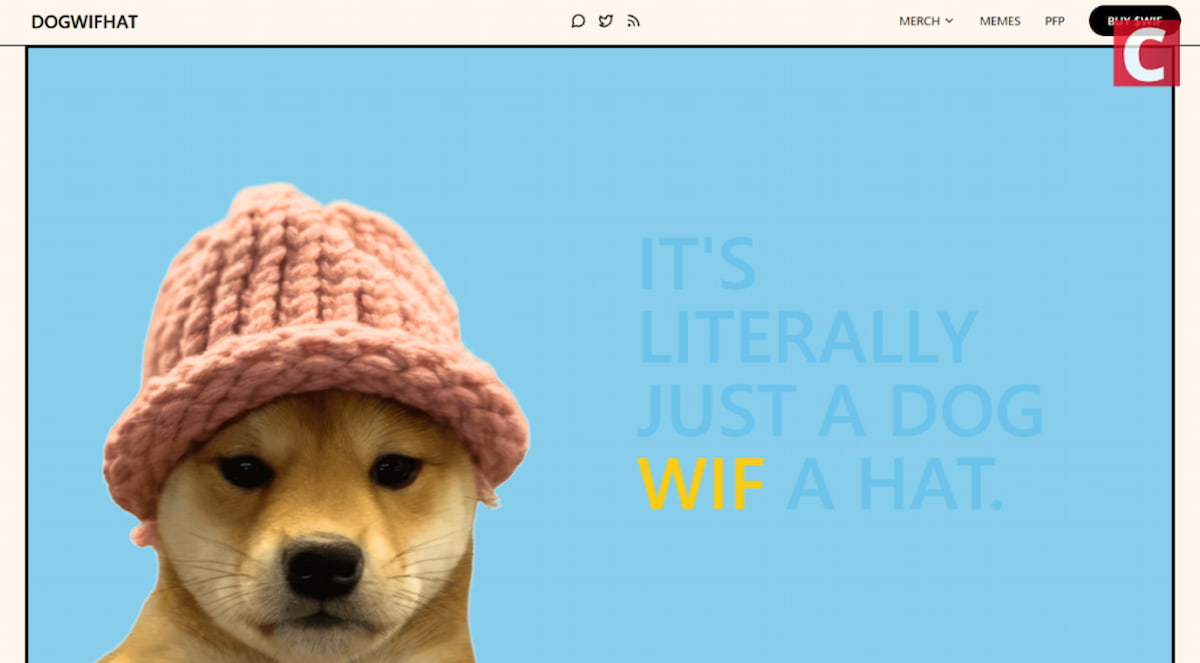Open the RSS feed icon
Screen dimensions: 1200x663
click(633, 21)
